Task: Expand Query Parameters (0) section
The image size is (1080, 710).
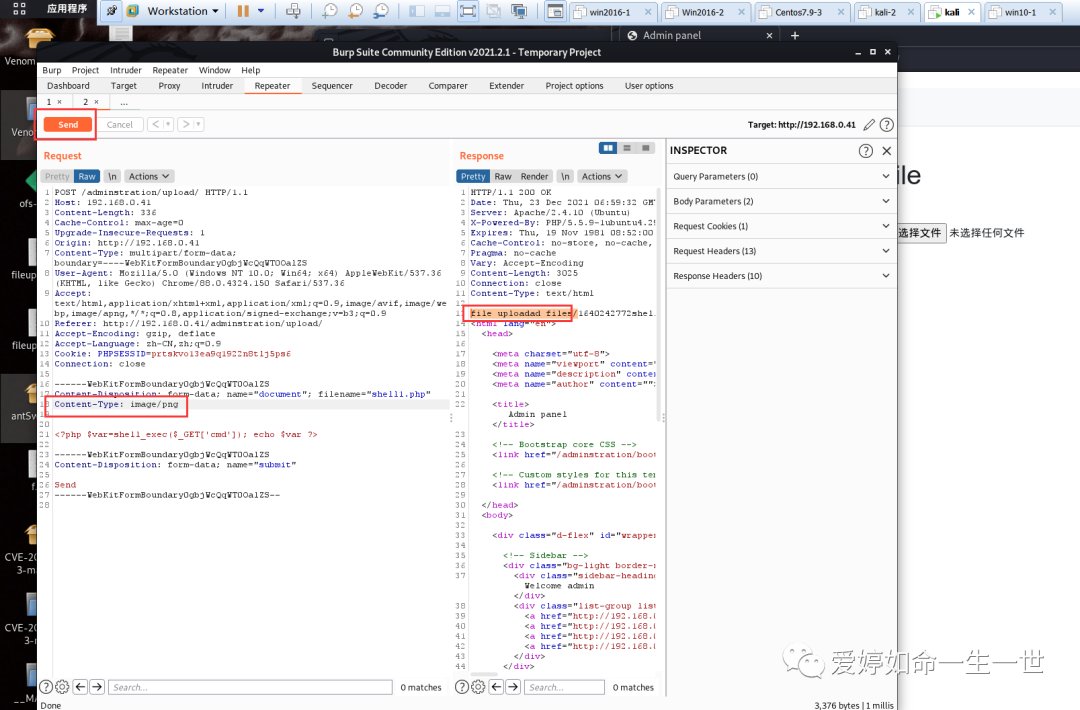Action: 781,176
